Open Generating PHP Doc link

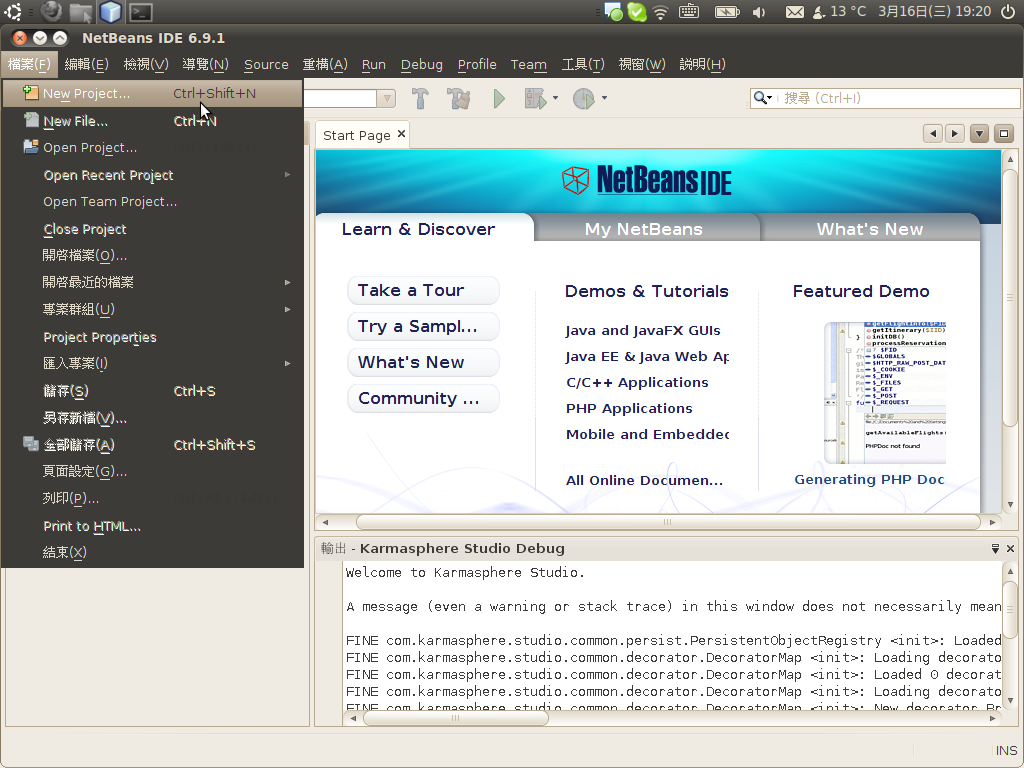click(x=869, y=479)
